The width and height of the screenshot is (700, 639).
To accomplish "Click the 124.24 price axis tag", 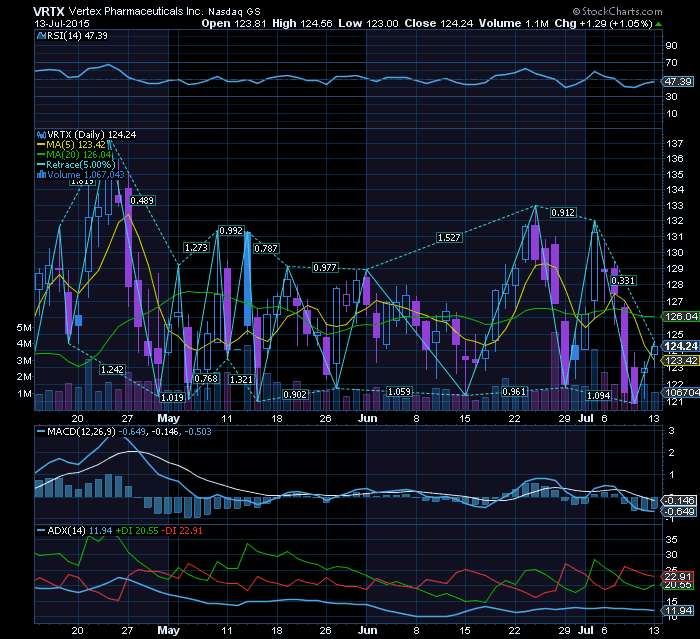I will (x=680, y=346).
